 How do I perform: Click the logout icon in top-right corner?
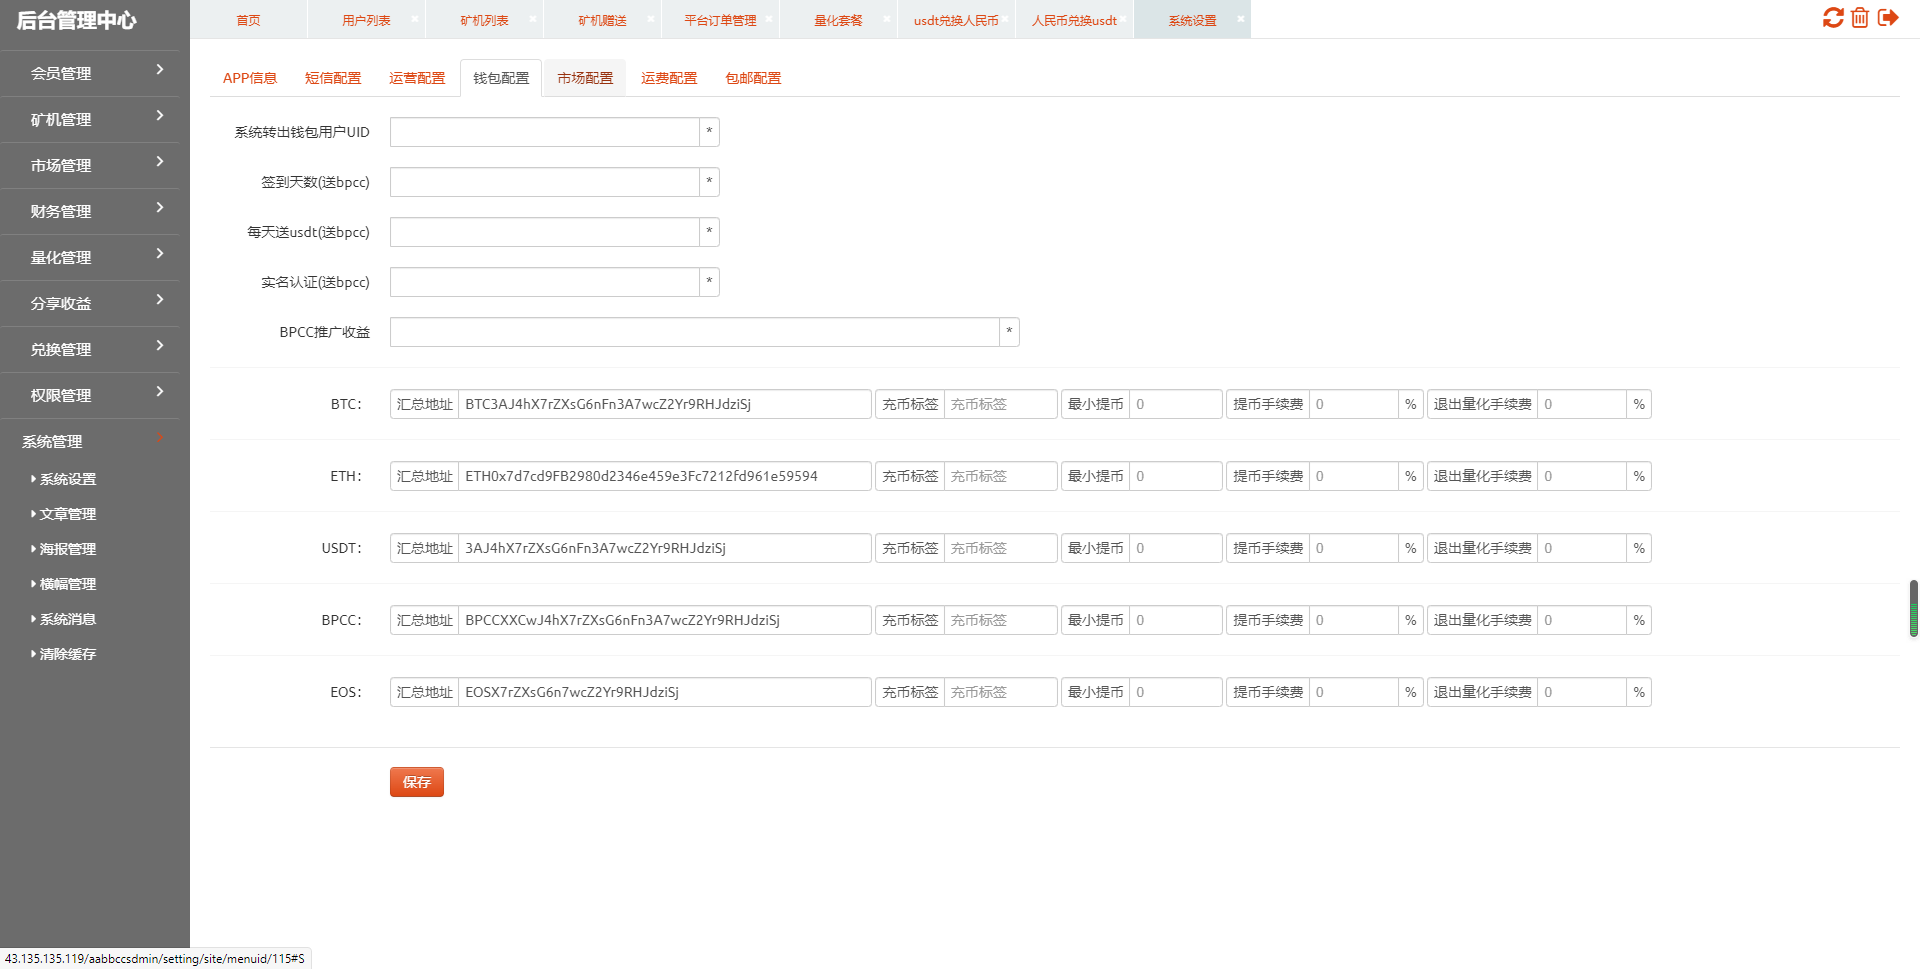pyautogui.click(x=1888, y=18)
